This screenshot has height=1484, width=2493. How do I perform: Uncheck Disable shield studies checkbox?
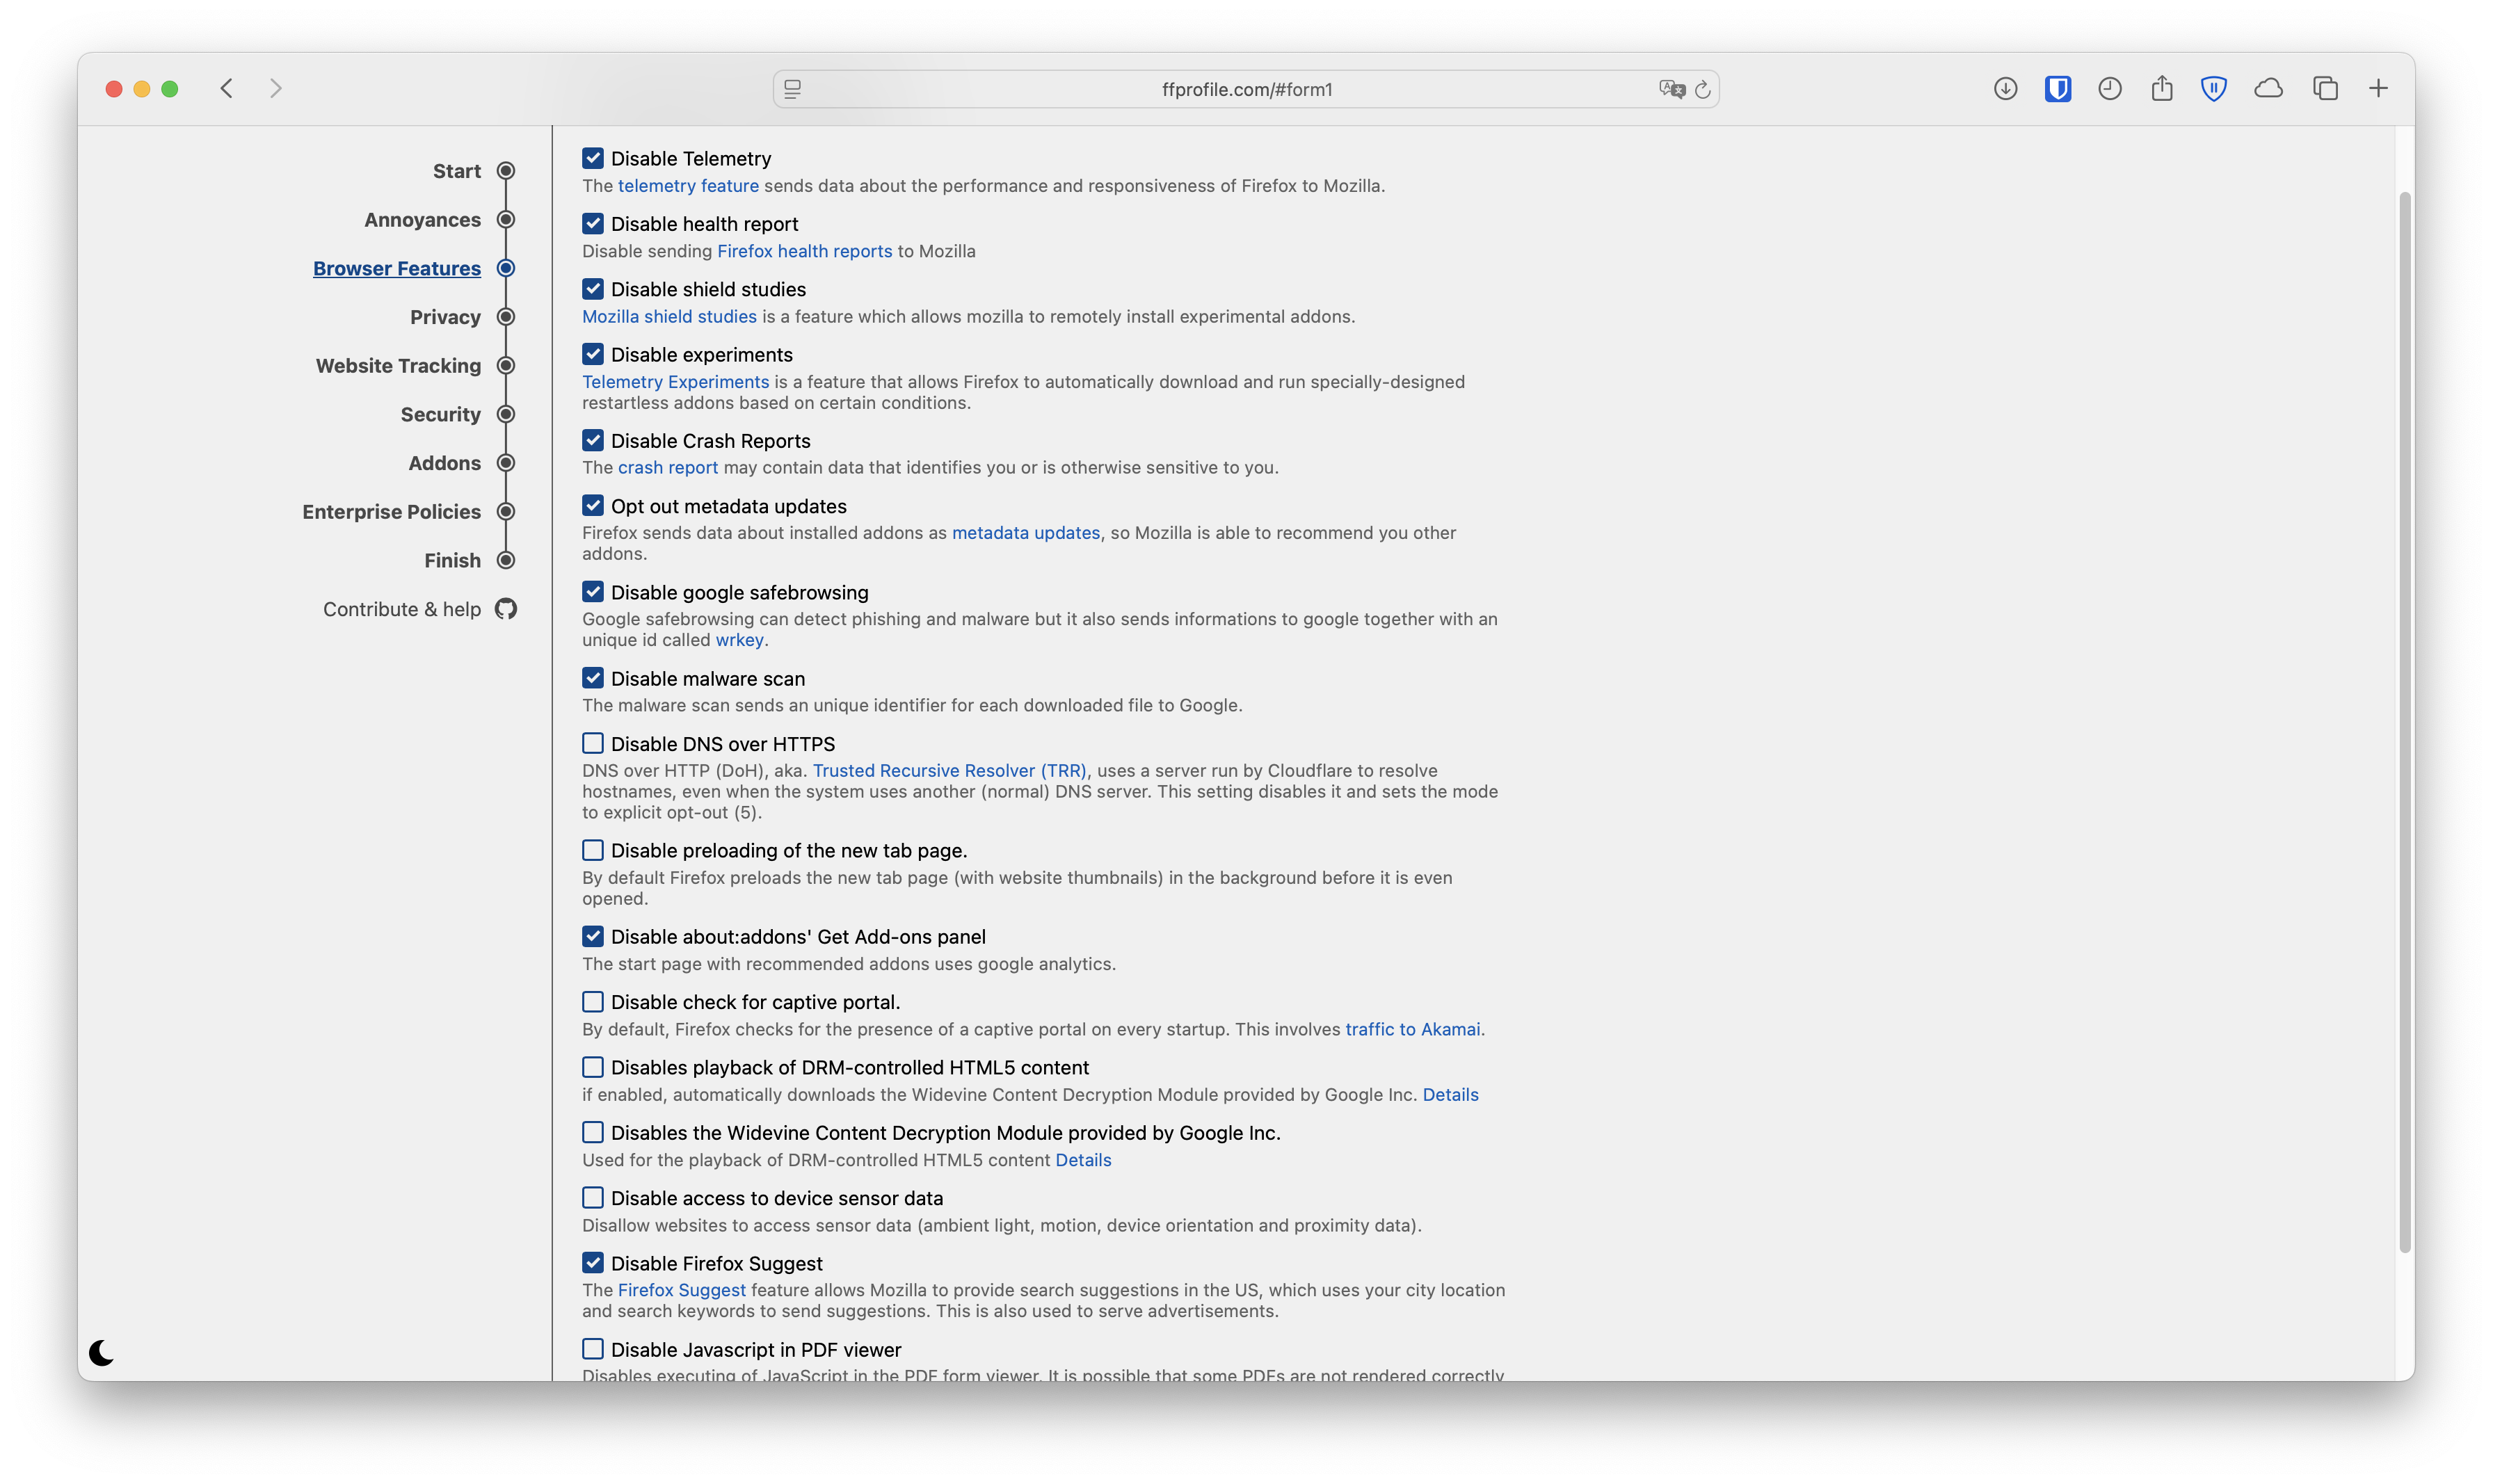pos(593,289)
